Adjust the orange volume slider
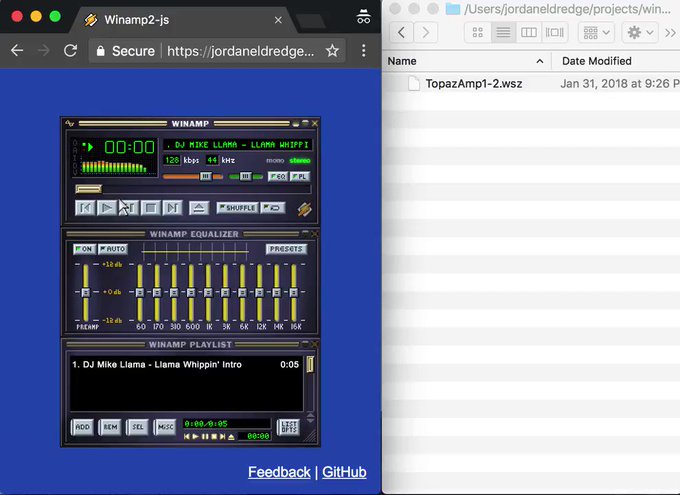This screenshot has height=495, width=680. coord(193,177)
